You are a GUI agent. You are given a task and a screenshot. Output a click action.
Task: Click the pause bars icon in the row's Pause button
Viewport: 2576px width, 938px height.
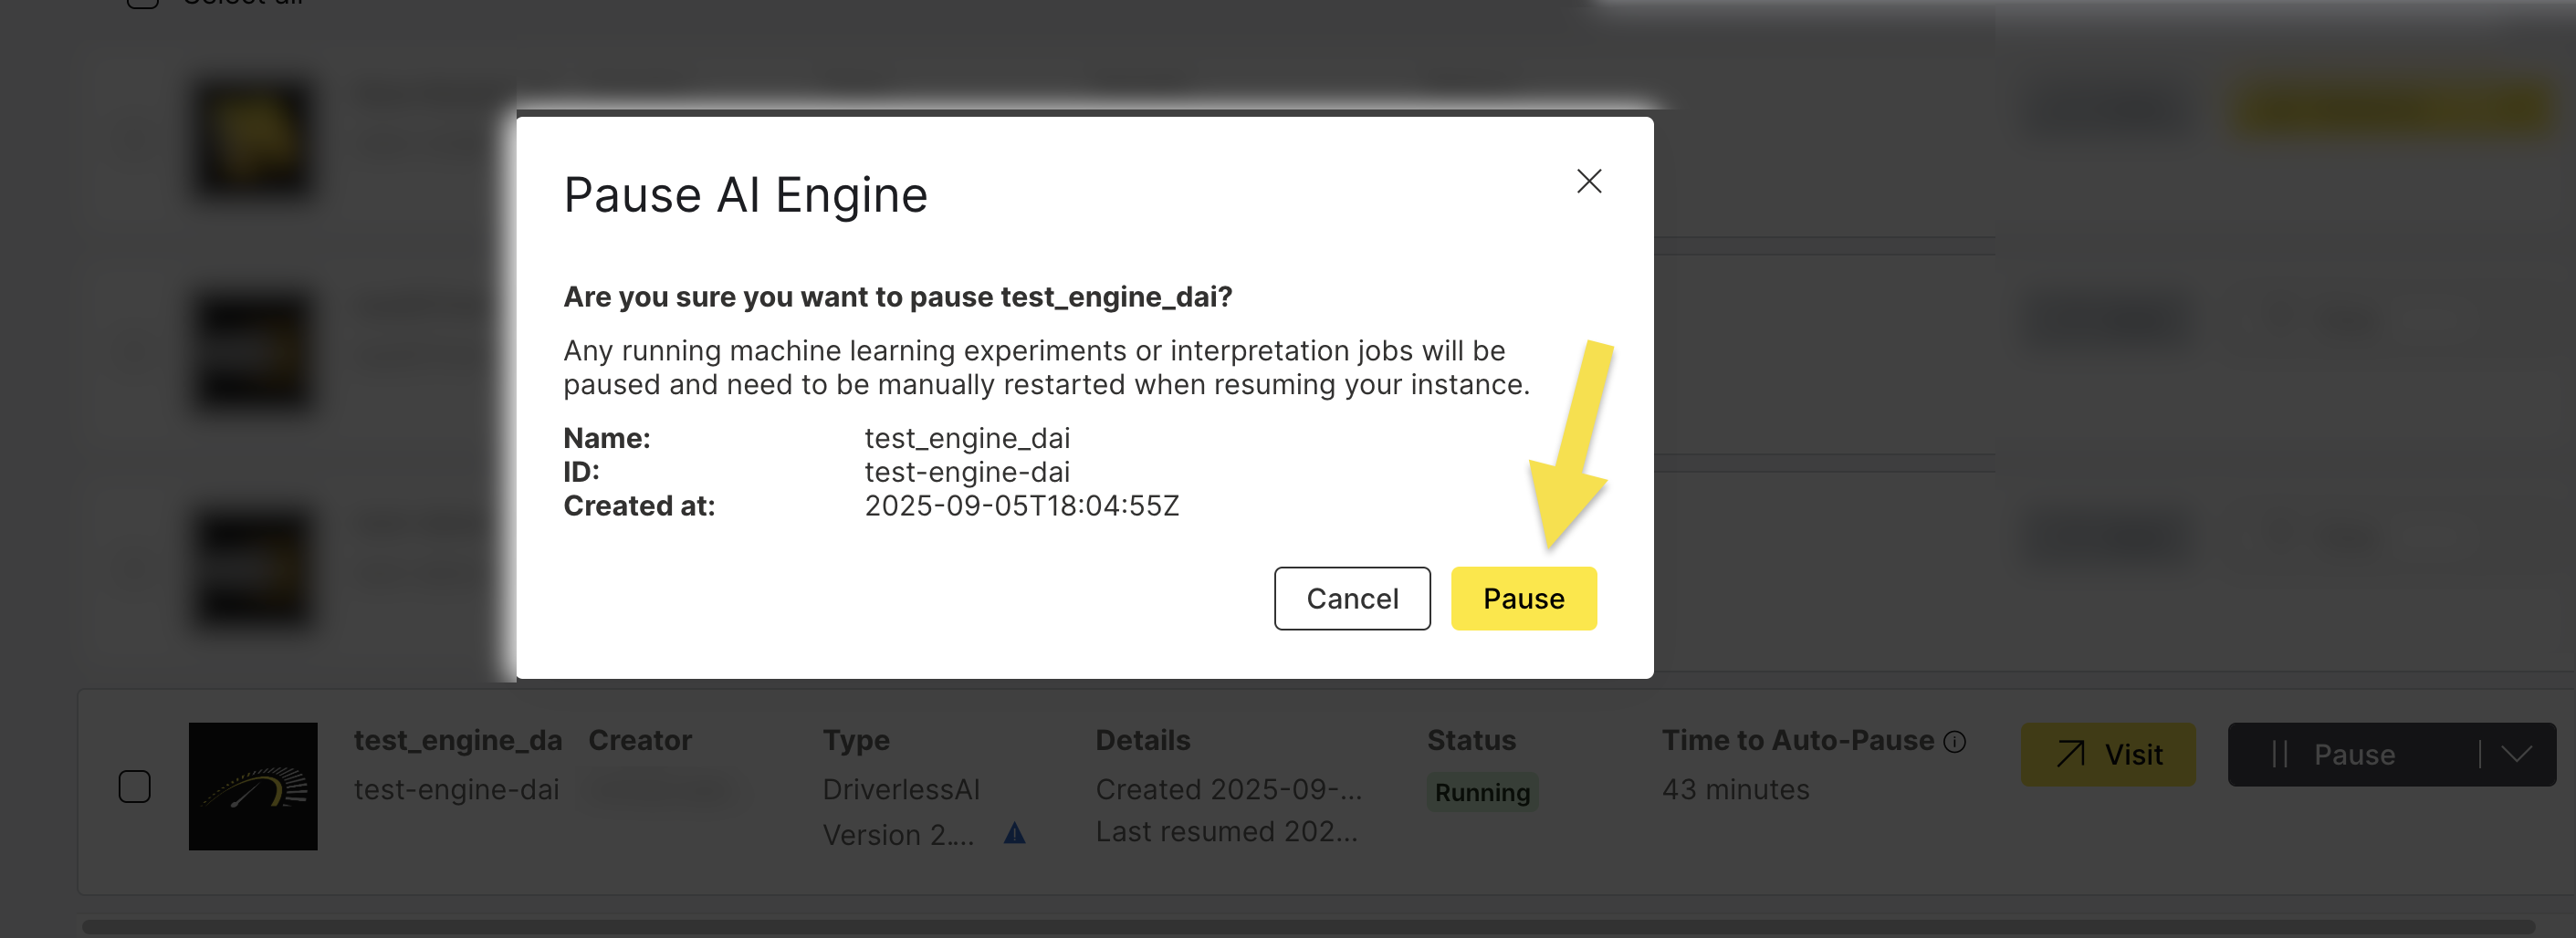pos(2284,754)
